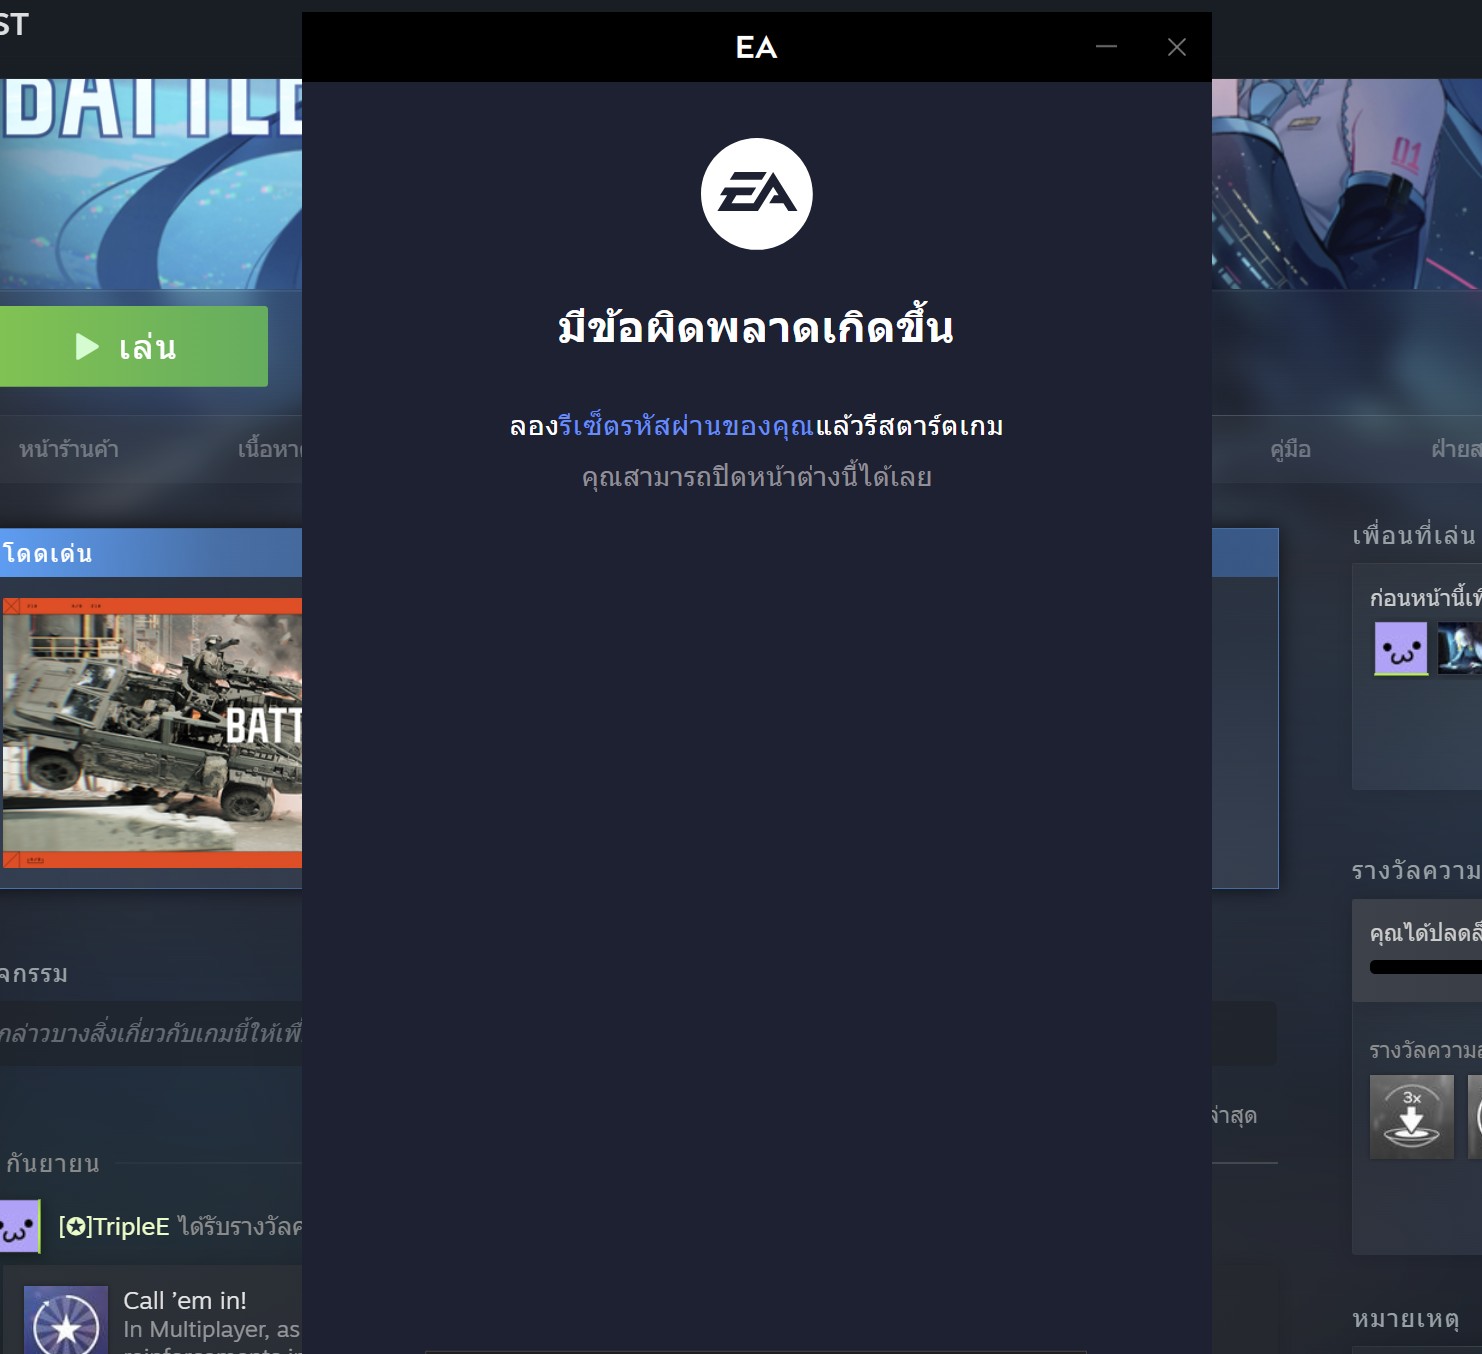
Task: Click the กันยายน month label in activity
Action: 53,1163
